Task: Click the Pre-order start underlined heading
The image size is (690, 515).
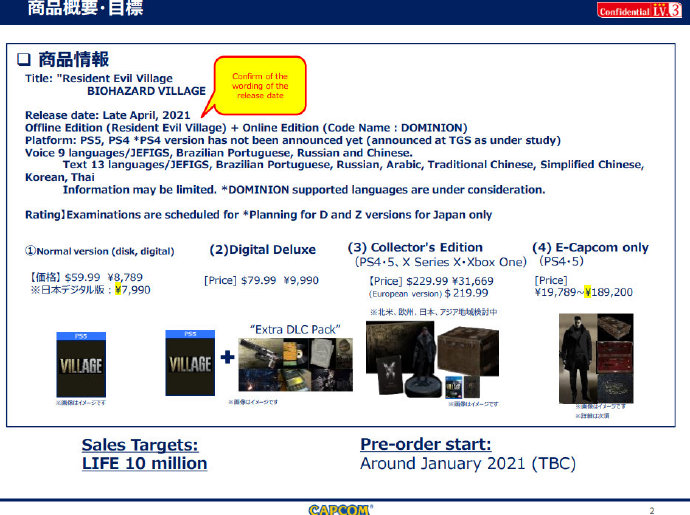Action: 425,444
